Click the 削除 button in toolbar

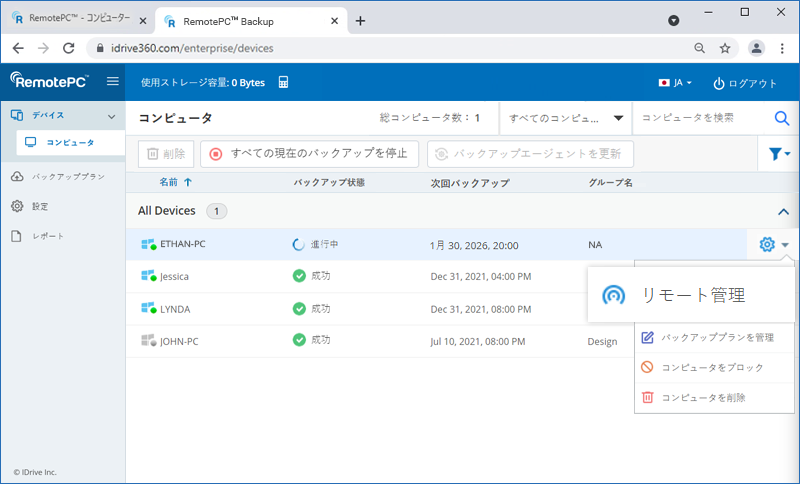click(x=166, y=154)
